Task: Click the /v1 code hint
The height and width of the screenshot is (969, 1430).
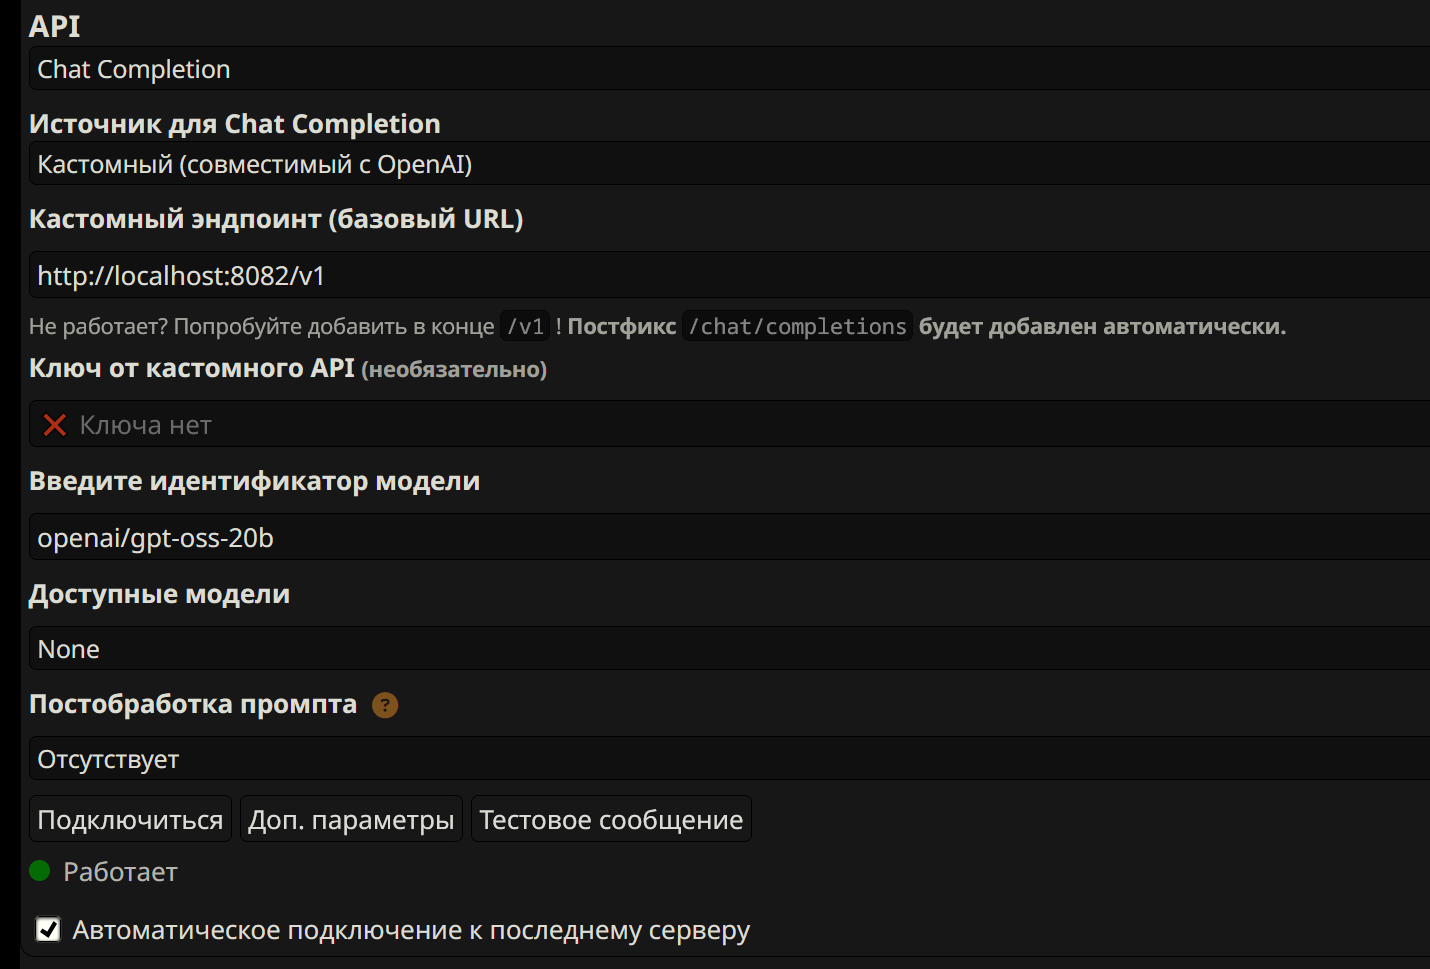Action: tap(525, 327)
